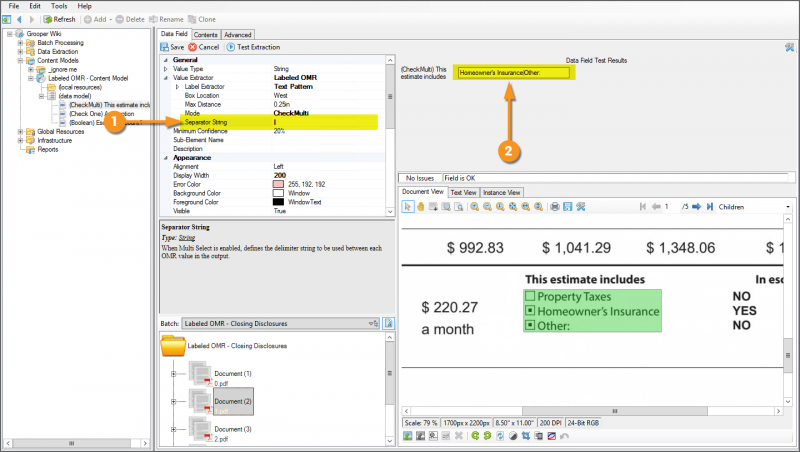Click the zoom out magnifier icon
This screenshot has width=800, height=452.
click(487, 207)
